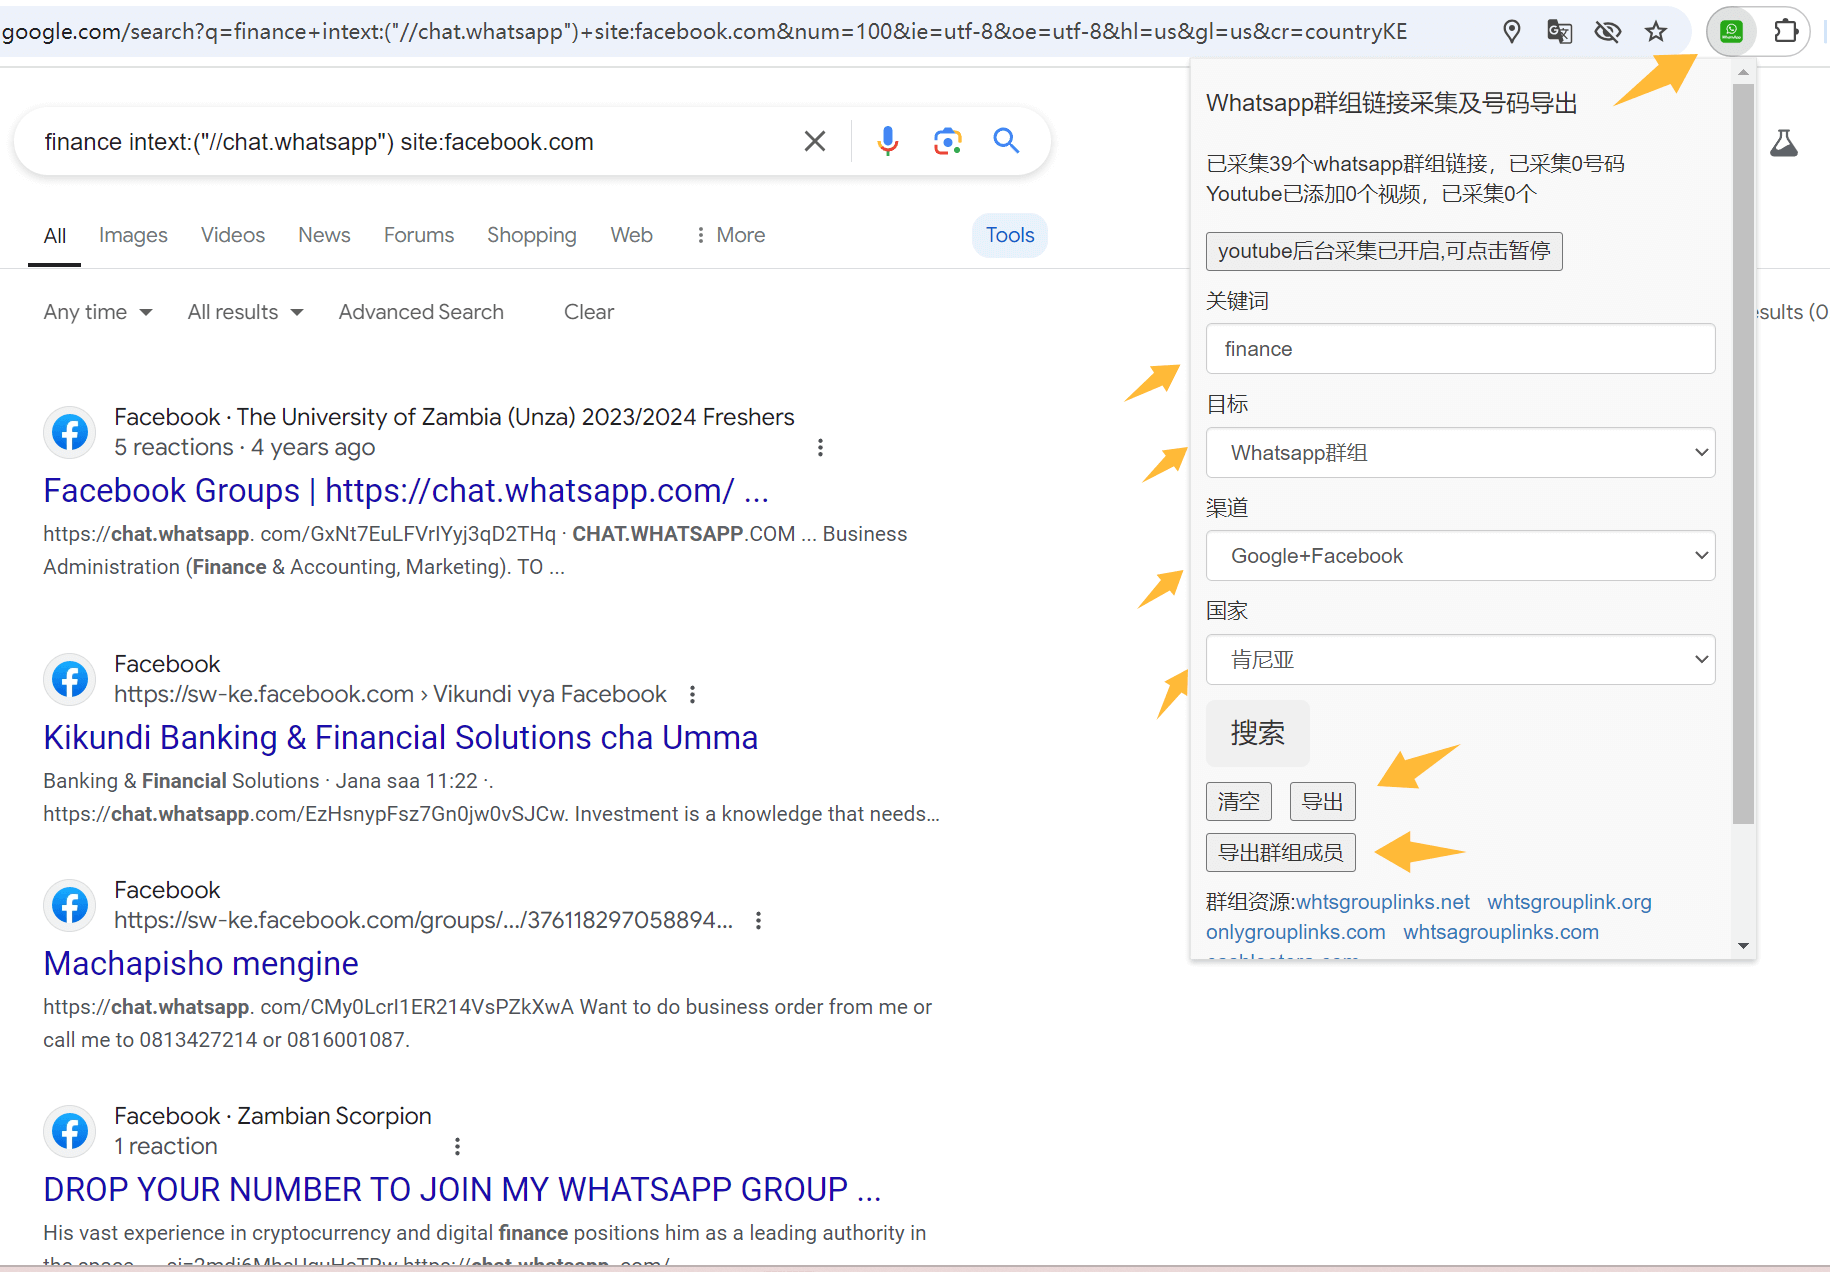The image size is (1830, 1272).
Task: Start voice search with the microphone icon
Action: [x=887, y=142]
